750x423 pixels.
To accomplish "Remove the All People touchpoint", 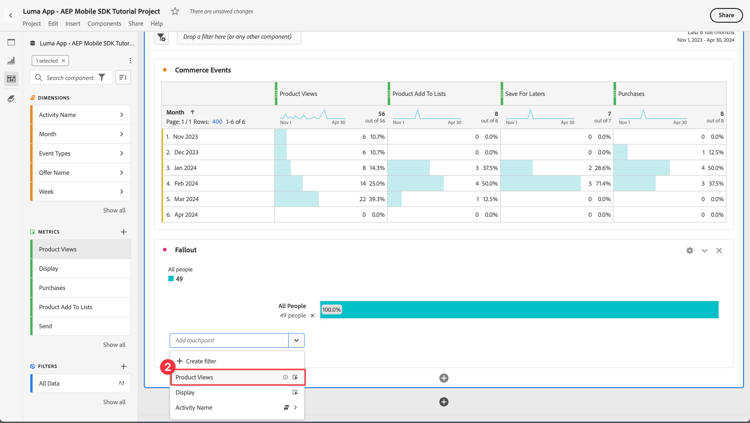I will (x=312, y=315).
